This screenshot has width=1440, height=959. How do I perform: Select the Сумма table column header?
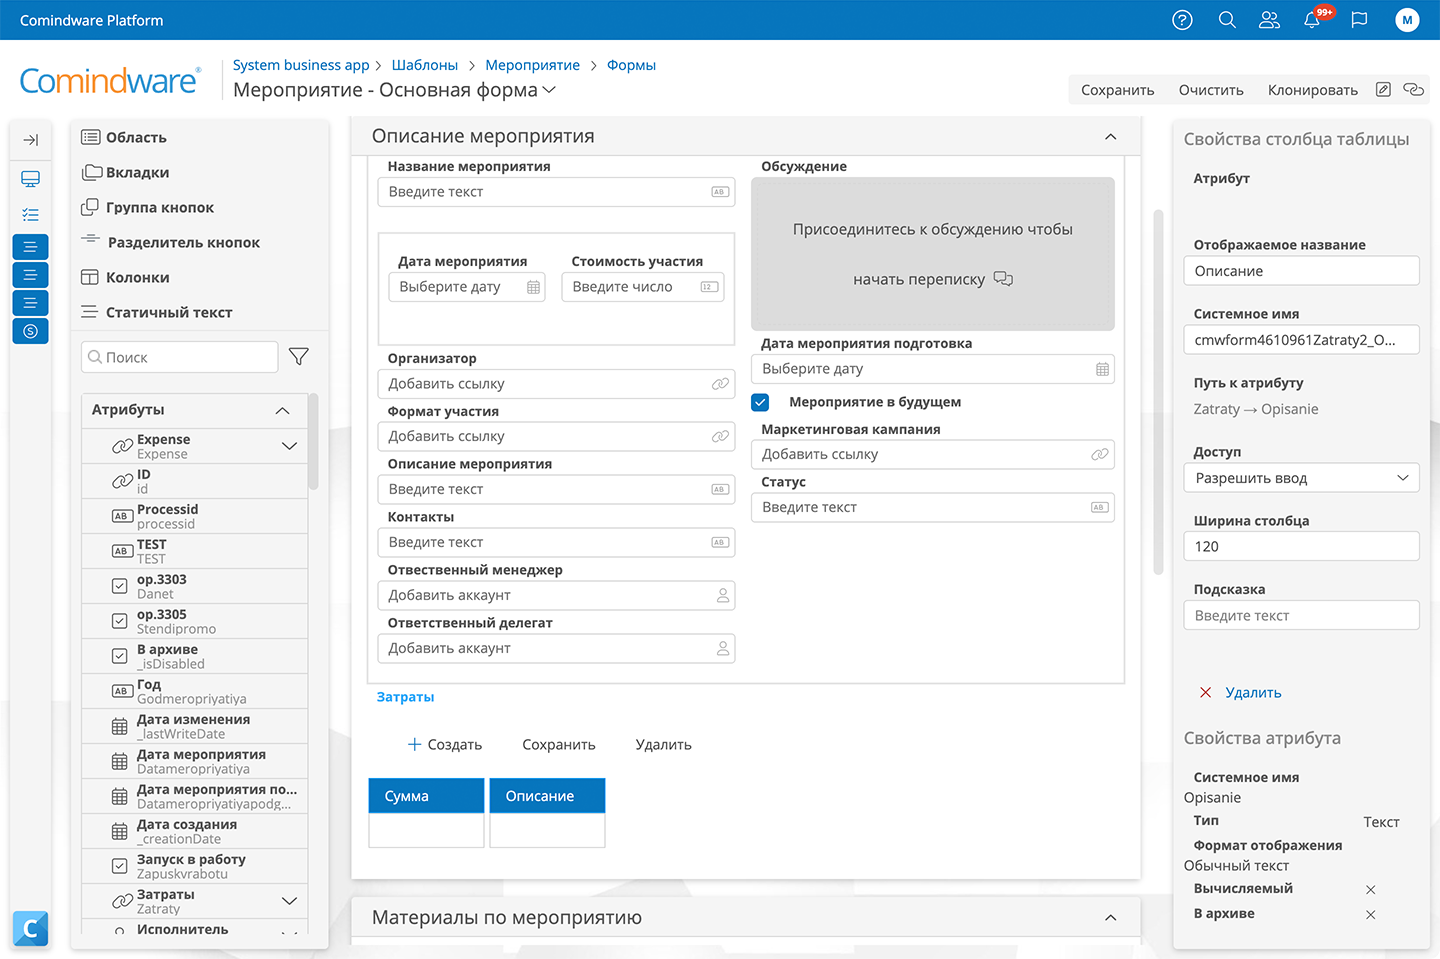click(426, 796)
